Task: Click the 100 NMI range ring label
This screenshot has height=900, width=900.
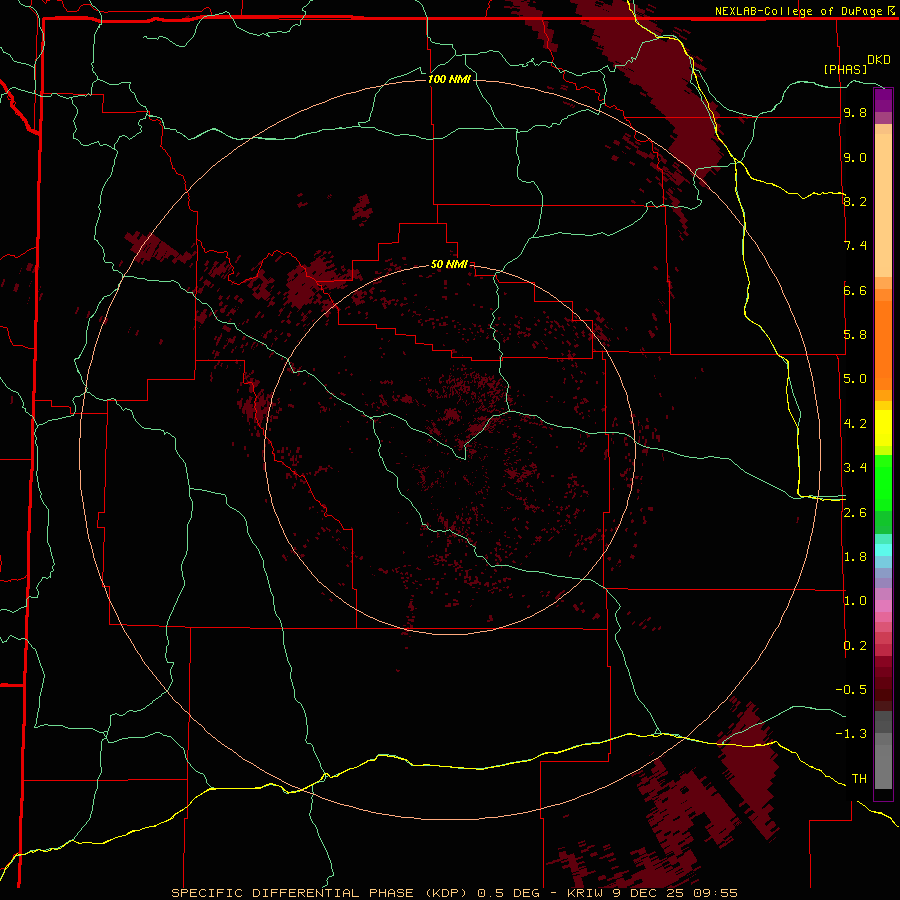Action: tap(449, 79)
